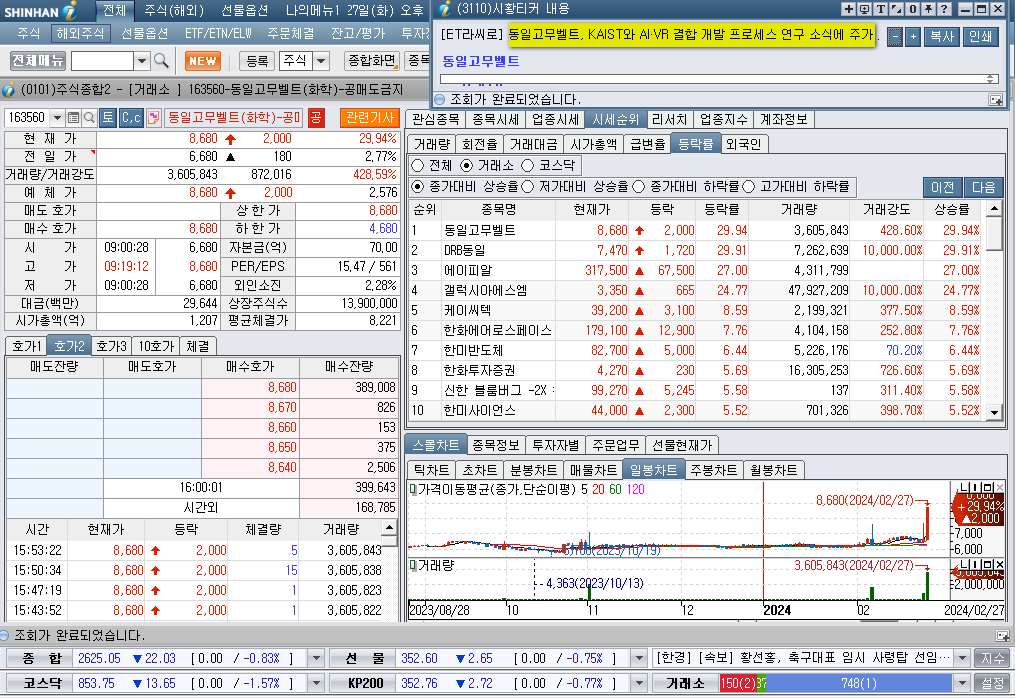Expand the 거래소 advance-decline bar dropdown
1015x698 pixels.
[963, 683]
